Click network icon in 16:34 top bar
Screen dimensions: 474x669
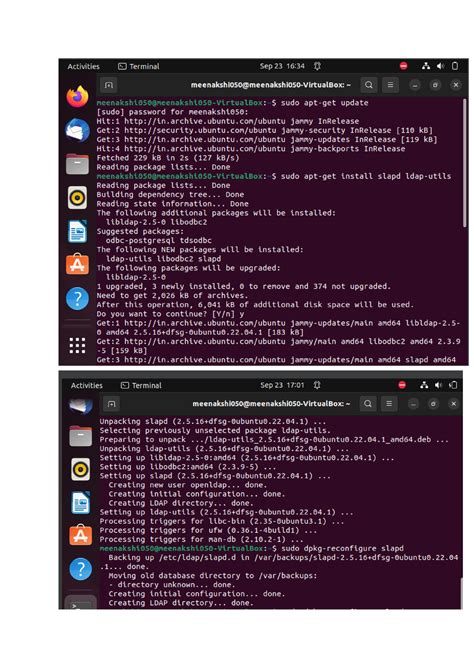426,66
